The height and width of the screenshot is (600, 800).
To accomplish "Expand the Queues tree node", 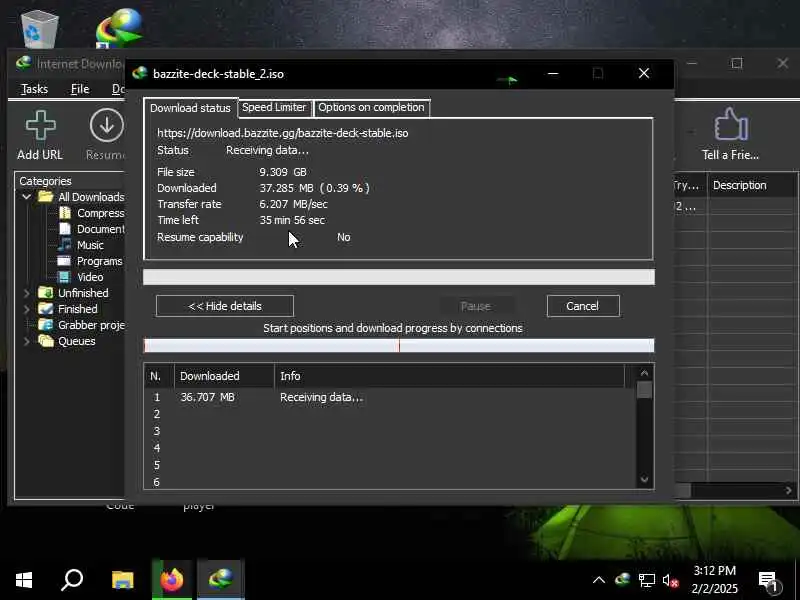I will coord(27,341).
